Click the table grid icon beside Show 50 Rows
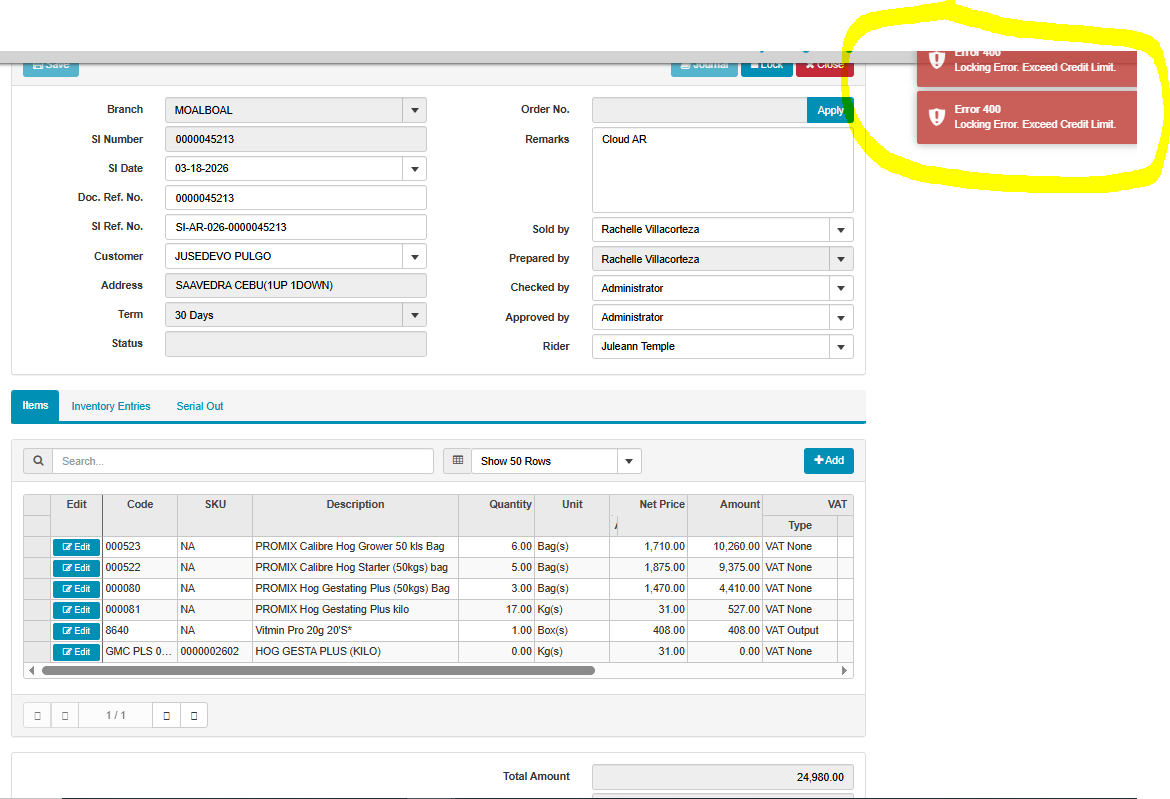Screen dimensions: 1170x799 (x=458, y=461)
